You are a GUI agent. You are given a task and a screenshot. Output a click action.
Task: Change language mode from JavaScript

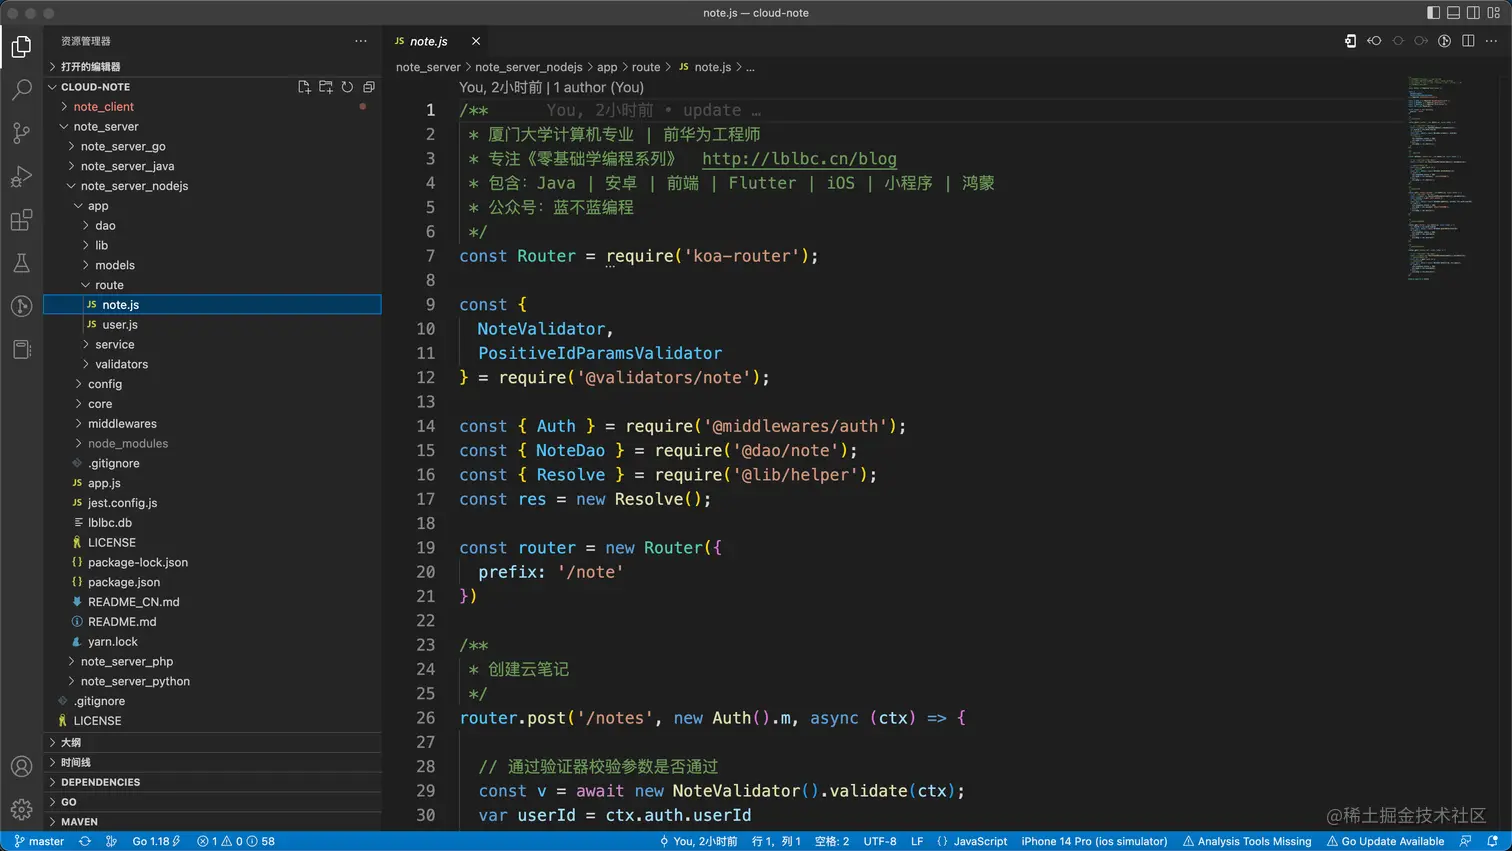(x=980, y=841)
